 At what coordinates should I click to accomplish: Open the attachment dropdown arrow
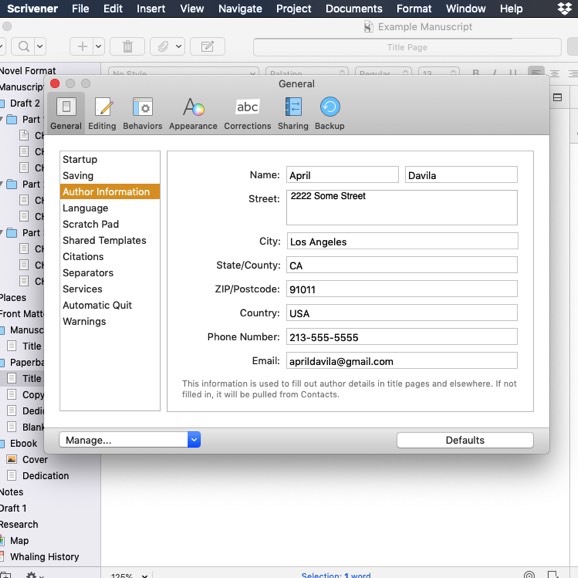tap(178, 46)
